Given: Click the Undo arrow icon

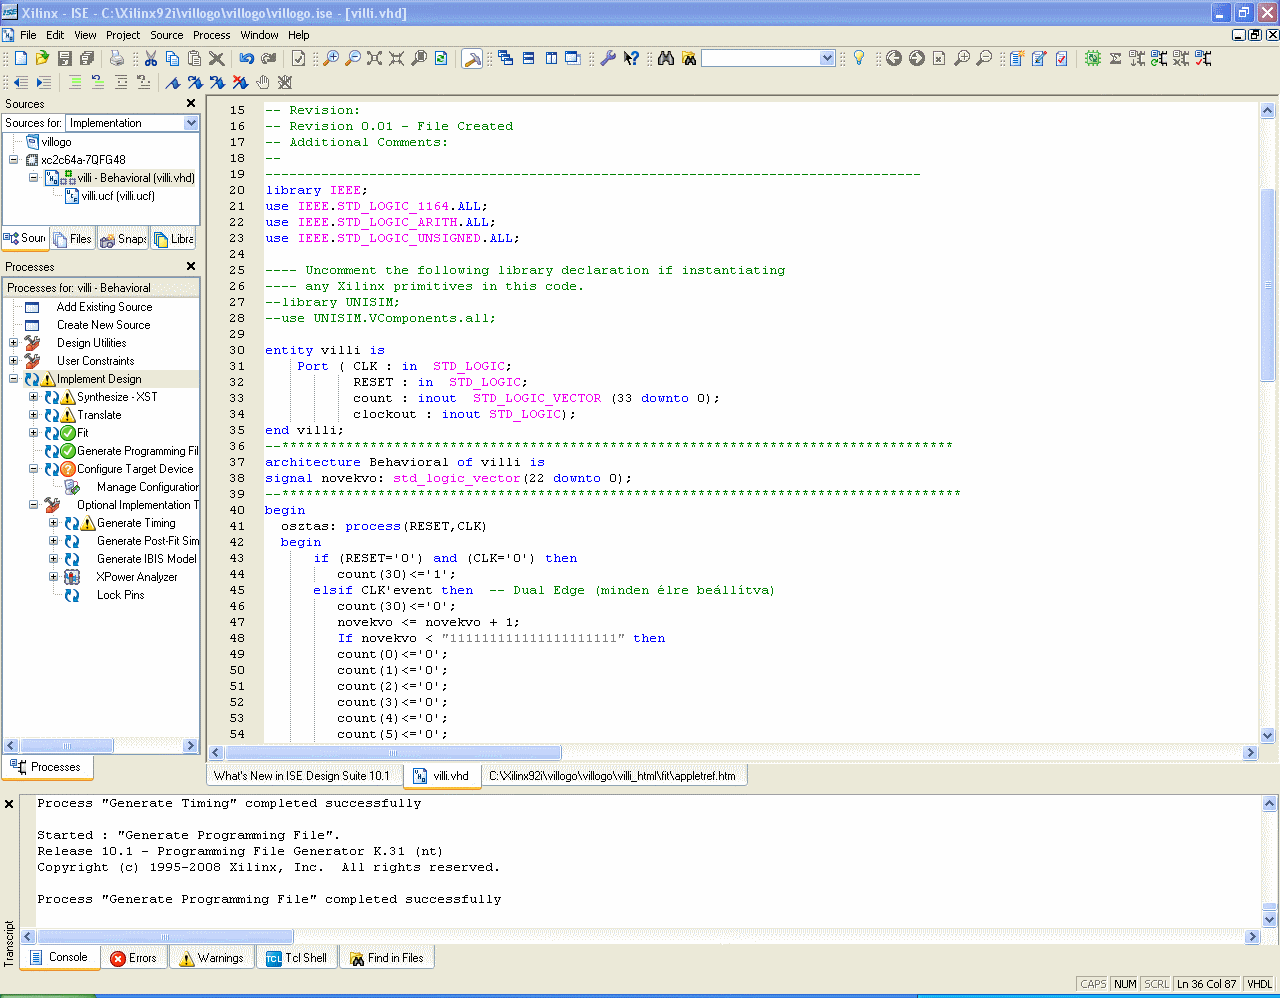Looking at the screenshot, I should 246,59.
